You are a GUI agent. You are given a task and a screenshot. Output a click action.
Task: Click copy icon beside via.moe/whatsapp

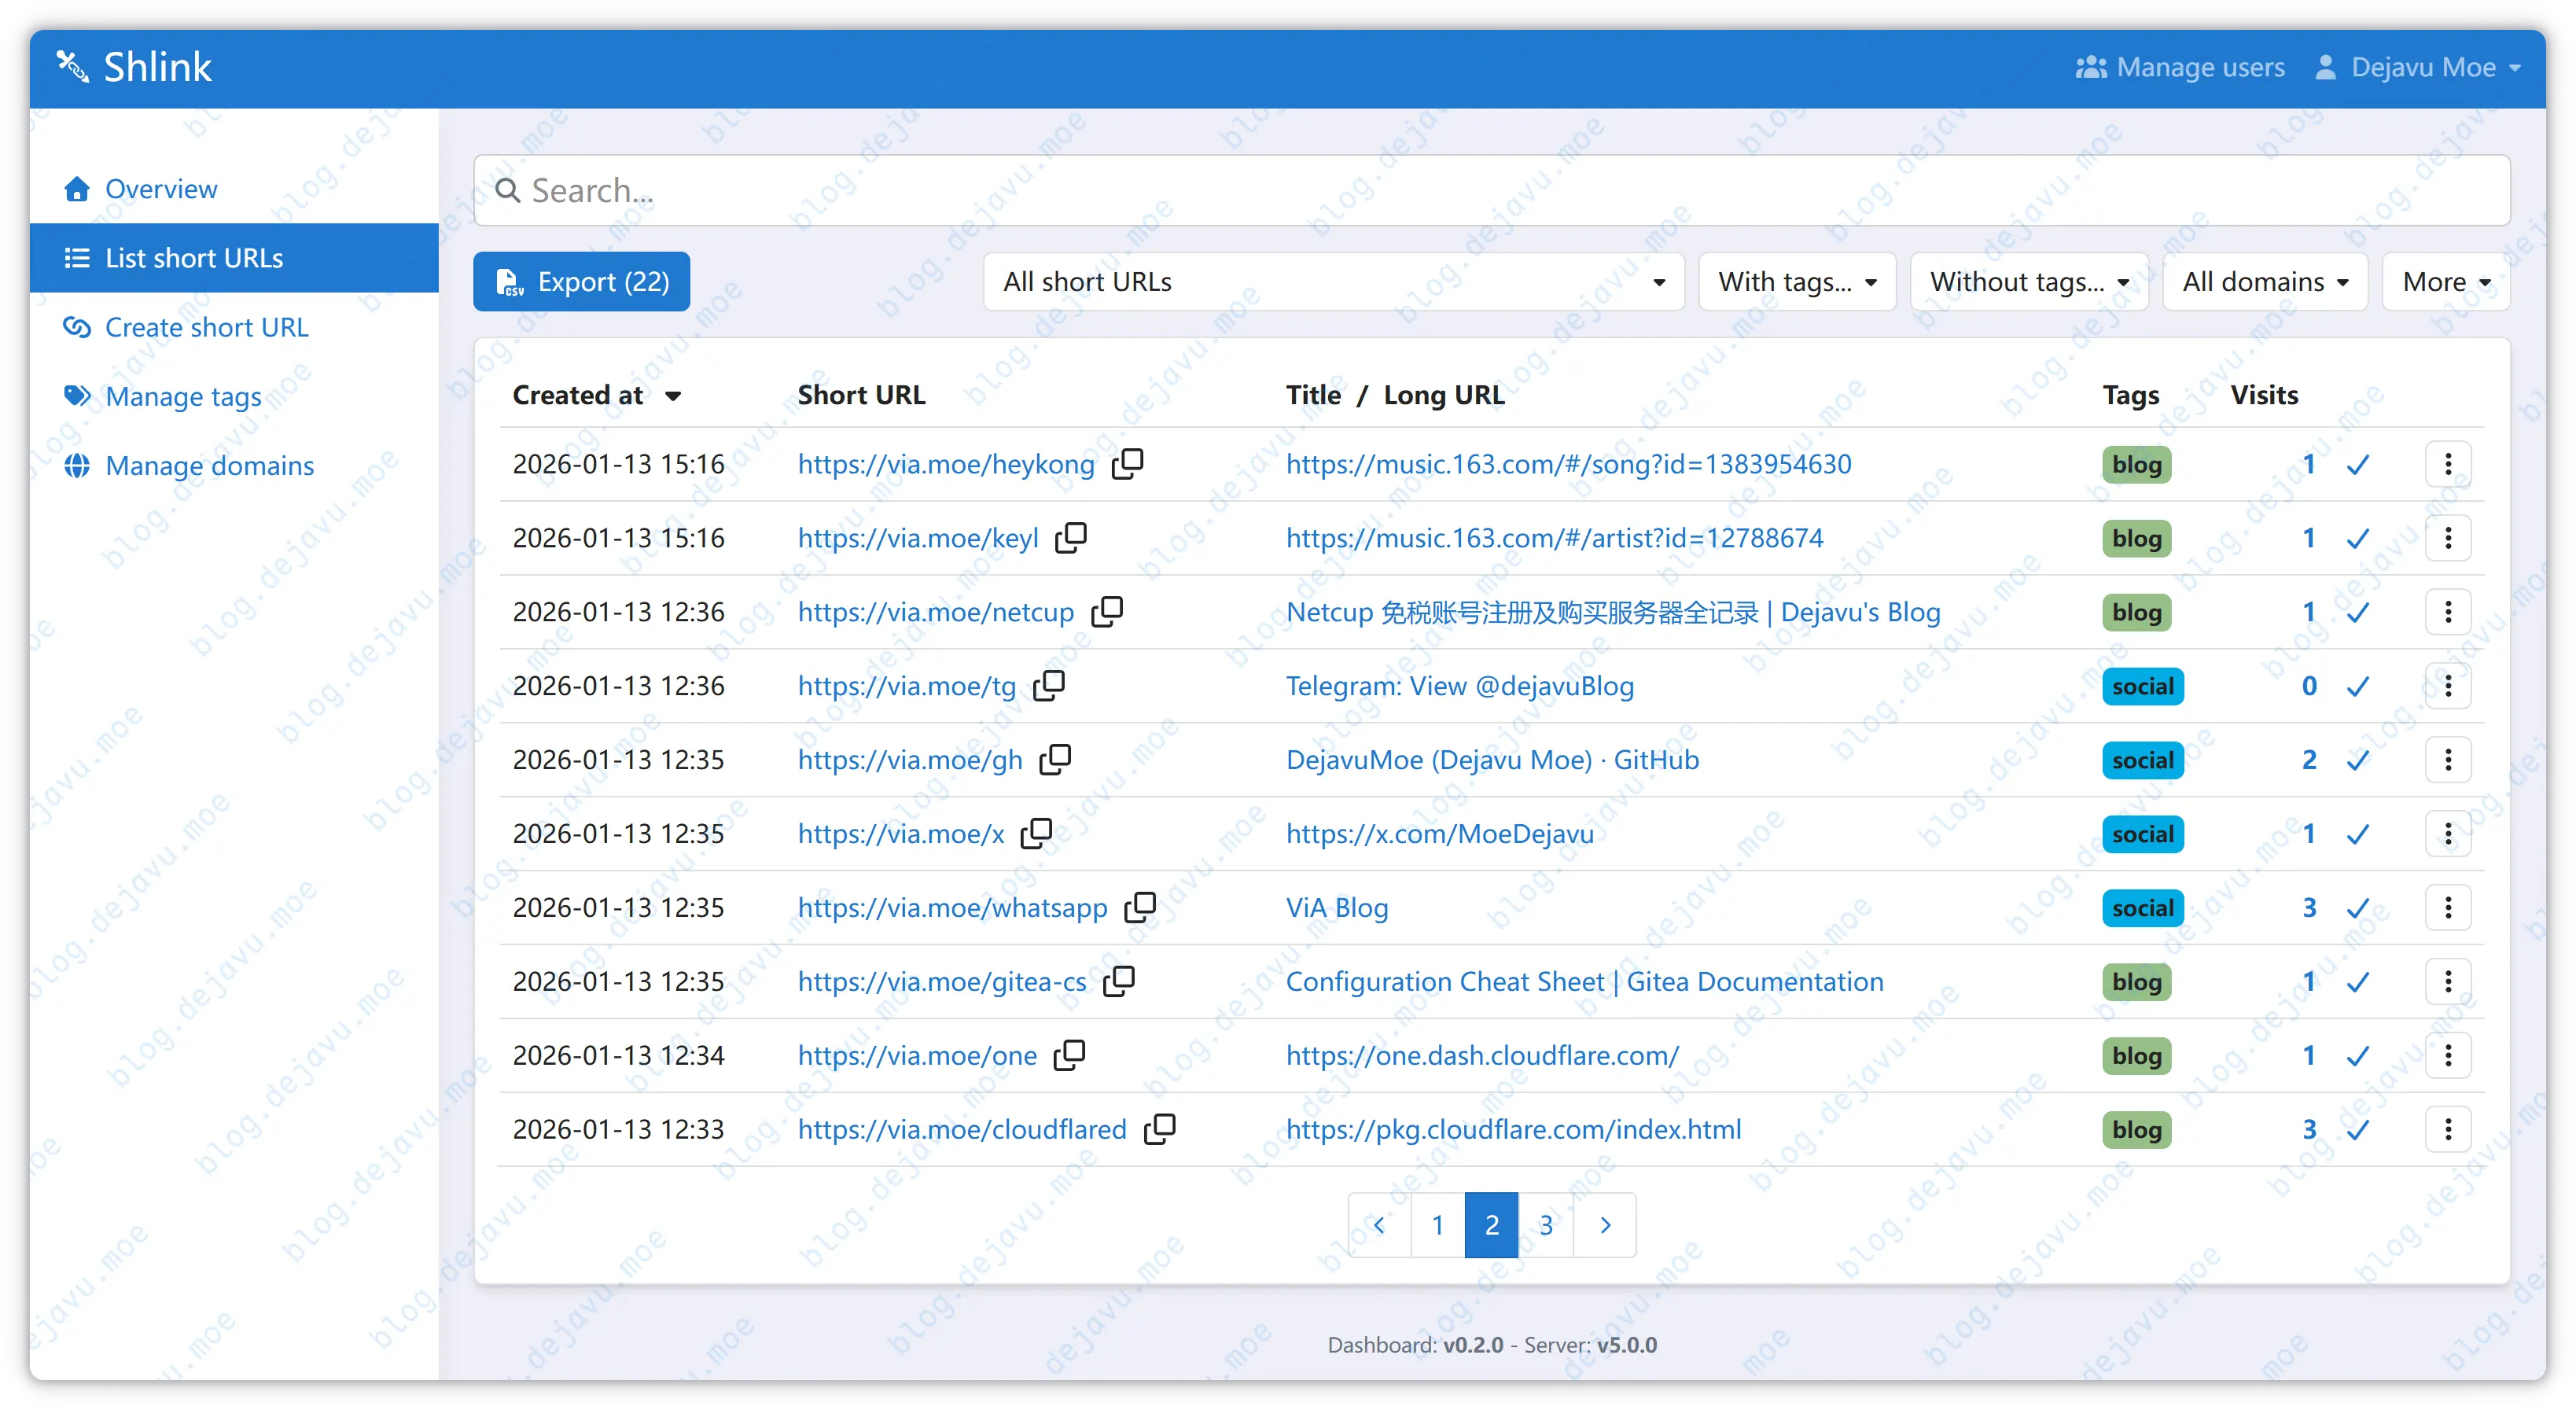click(x=1139, y=907)
